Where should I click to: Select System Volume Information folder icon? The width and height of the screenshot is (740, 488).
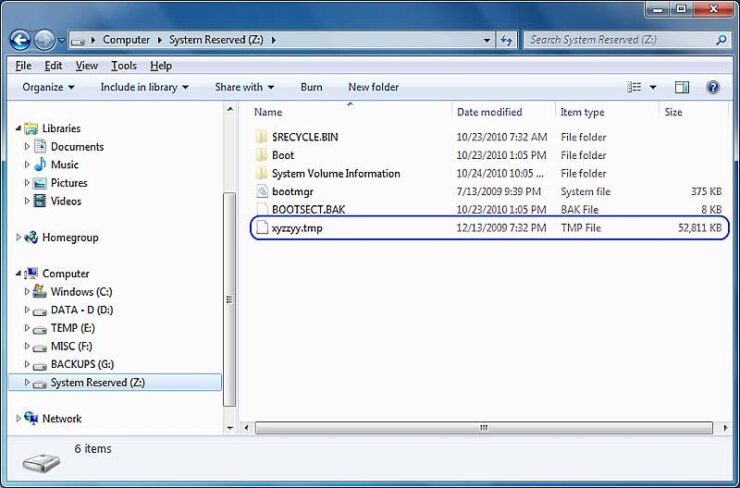[261, 174]
